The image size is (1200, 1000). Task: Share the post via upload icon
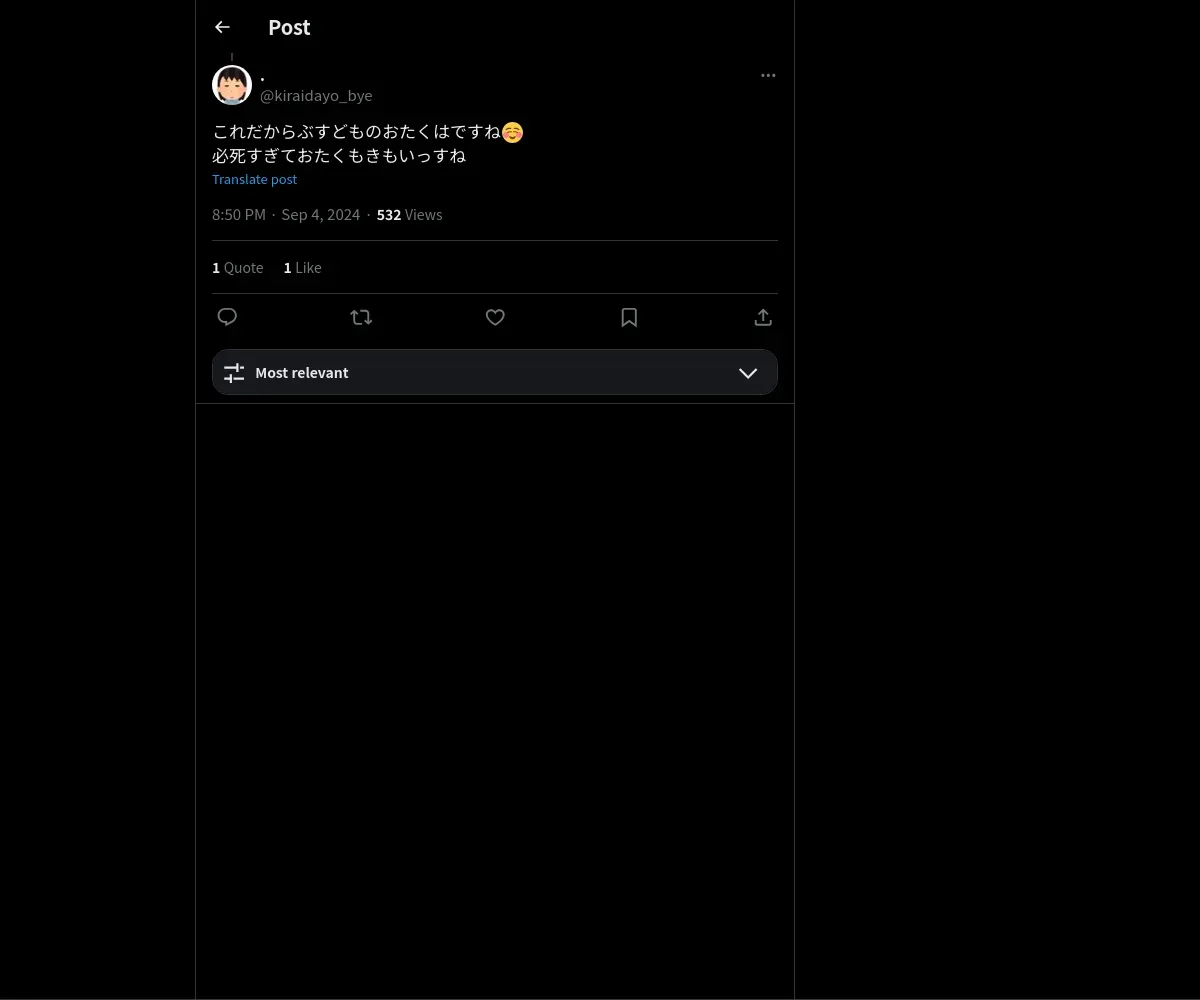tap(763, 317)
